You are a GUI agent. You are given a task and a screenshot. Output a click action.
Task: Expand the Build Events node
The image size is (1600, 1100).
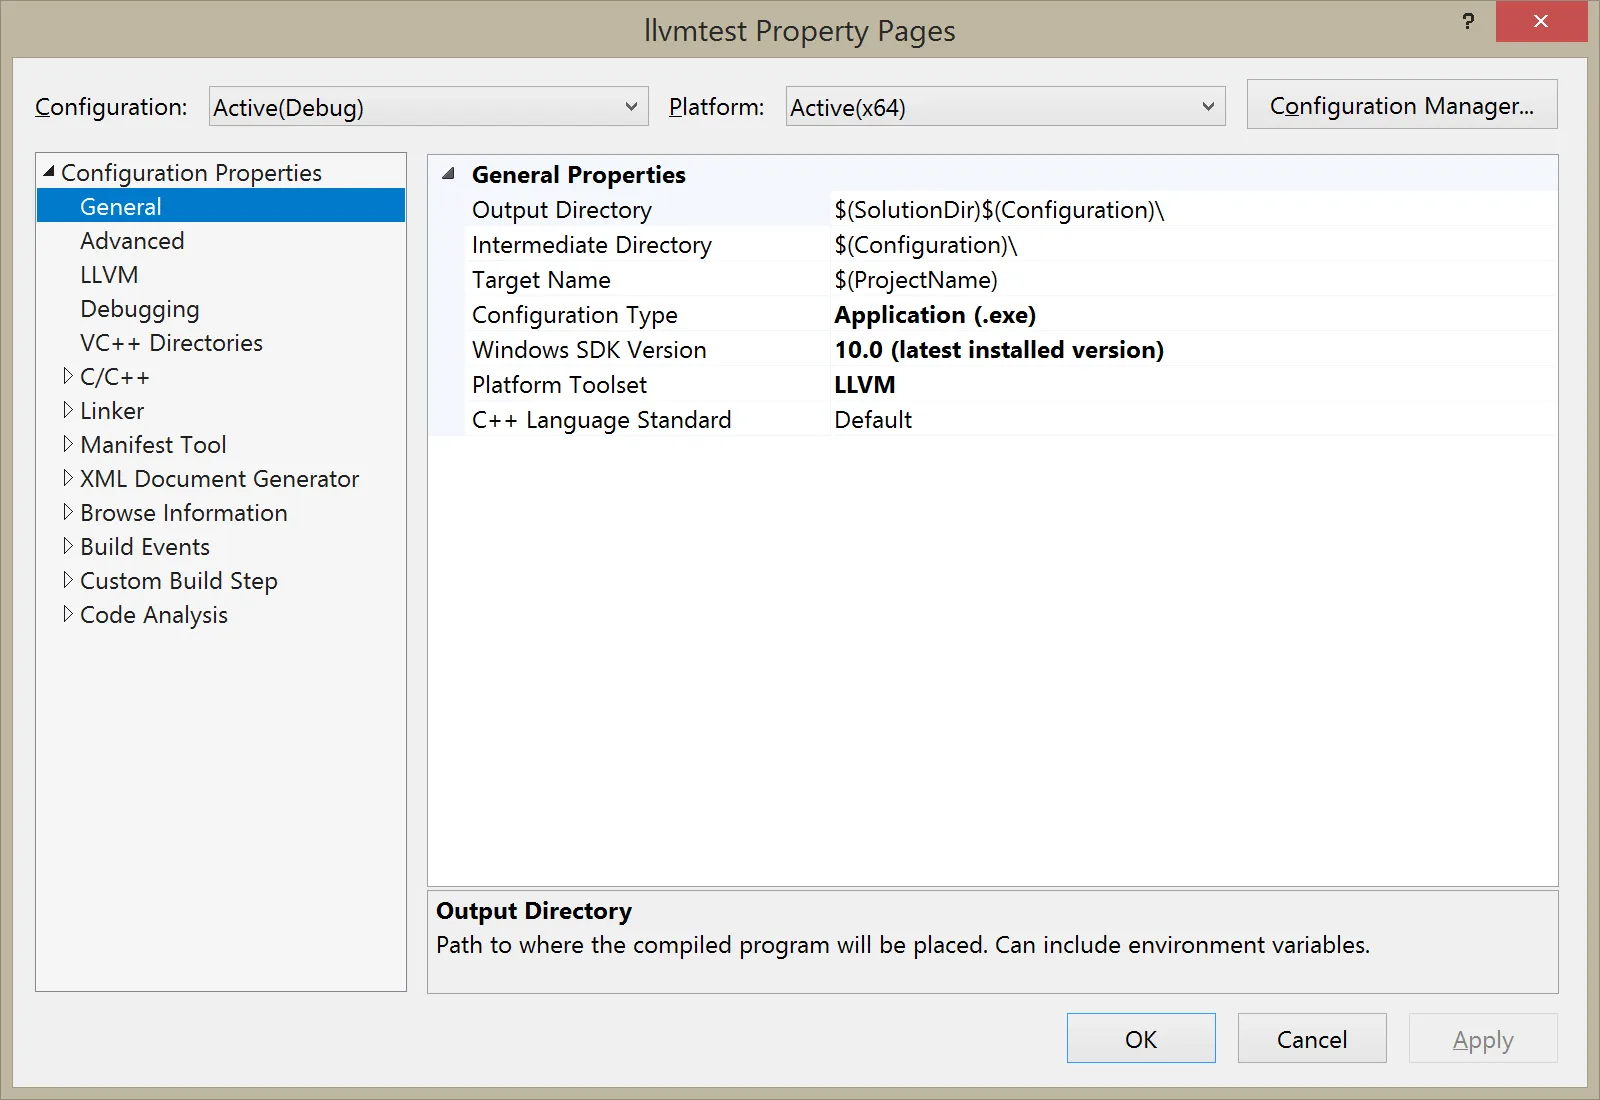click(67, 546)
